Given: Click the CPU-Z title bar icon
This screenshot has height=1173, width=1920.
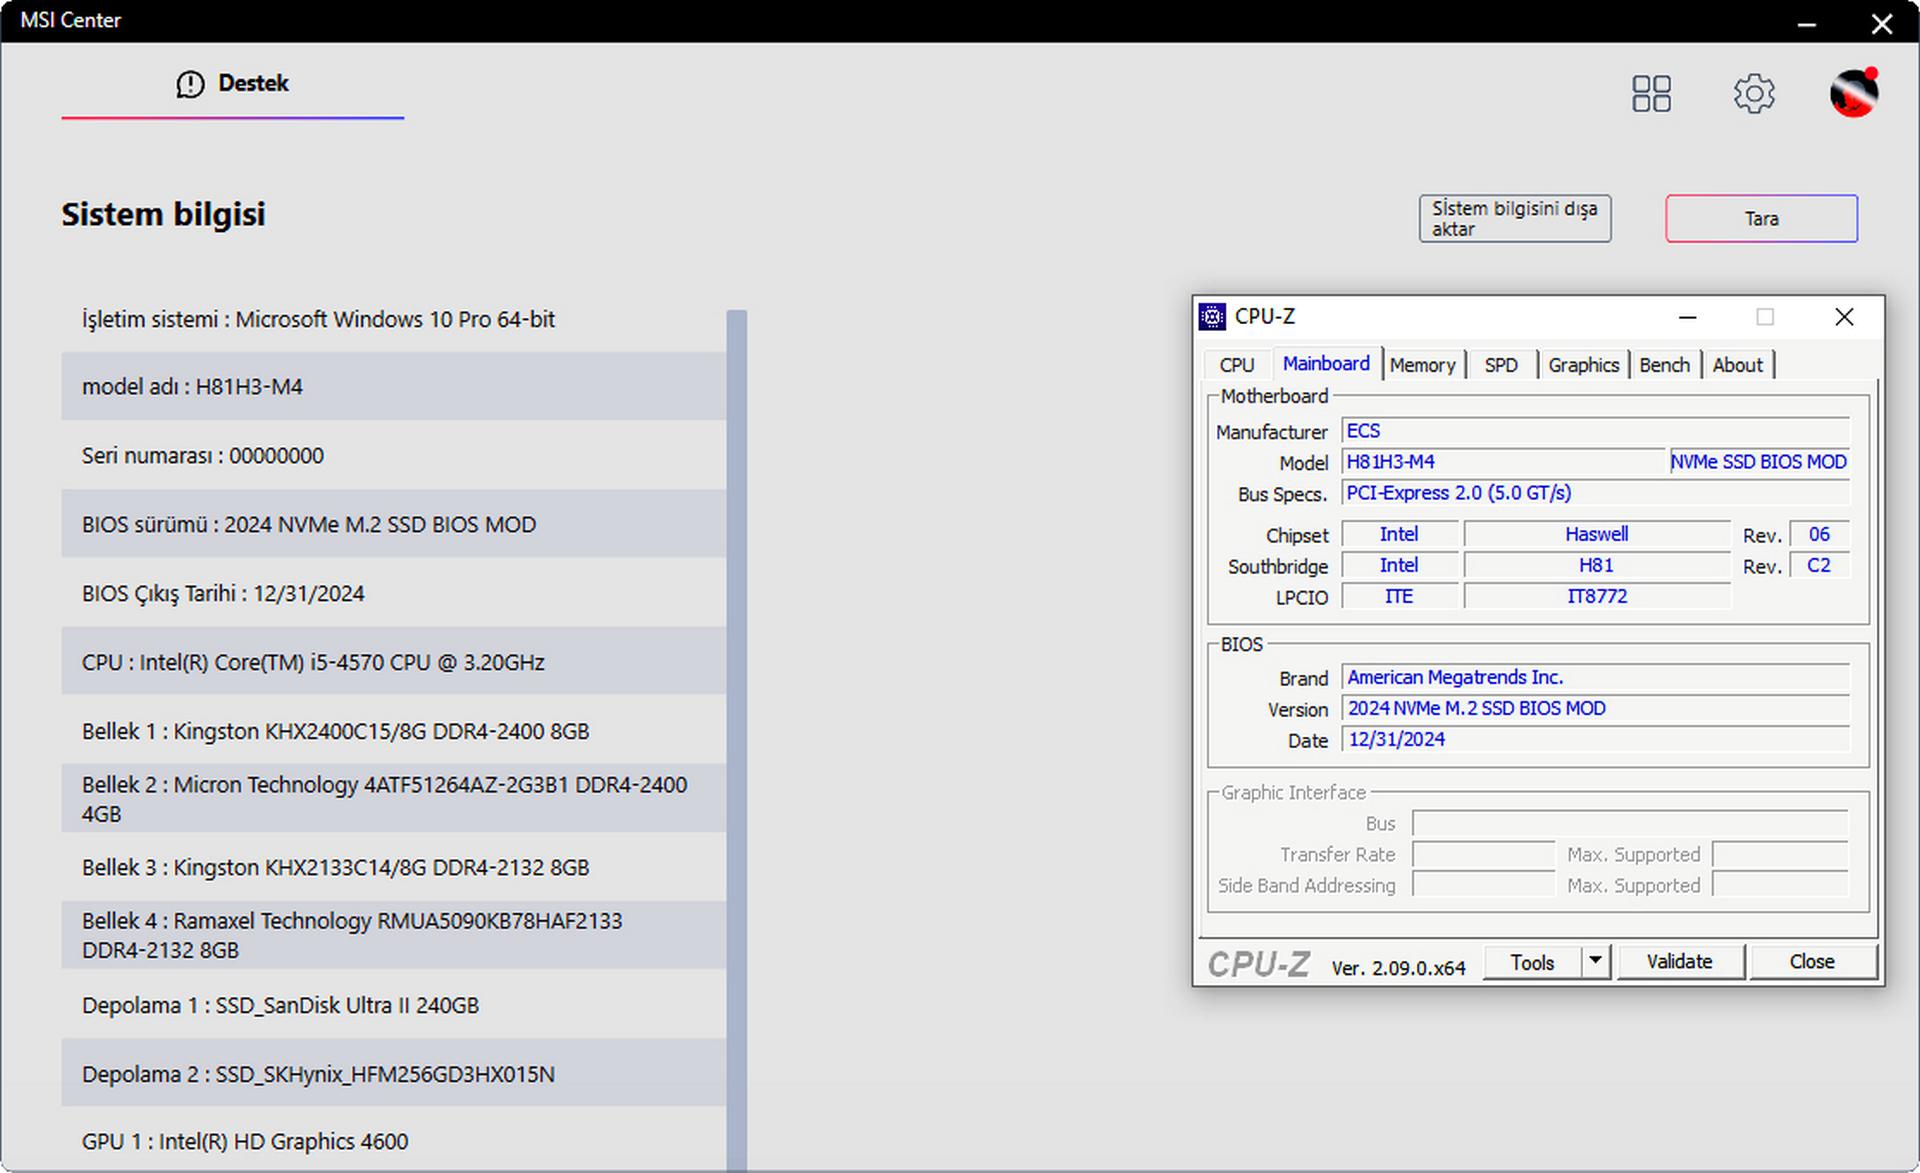Looking at the screenshot, I should pos(1212,317).
